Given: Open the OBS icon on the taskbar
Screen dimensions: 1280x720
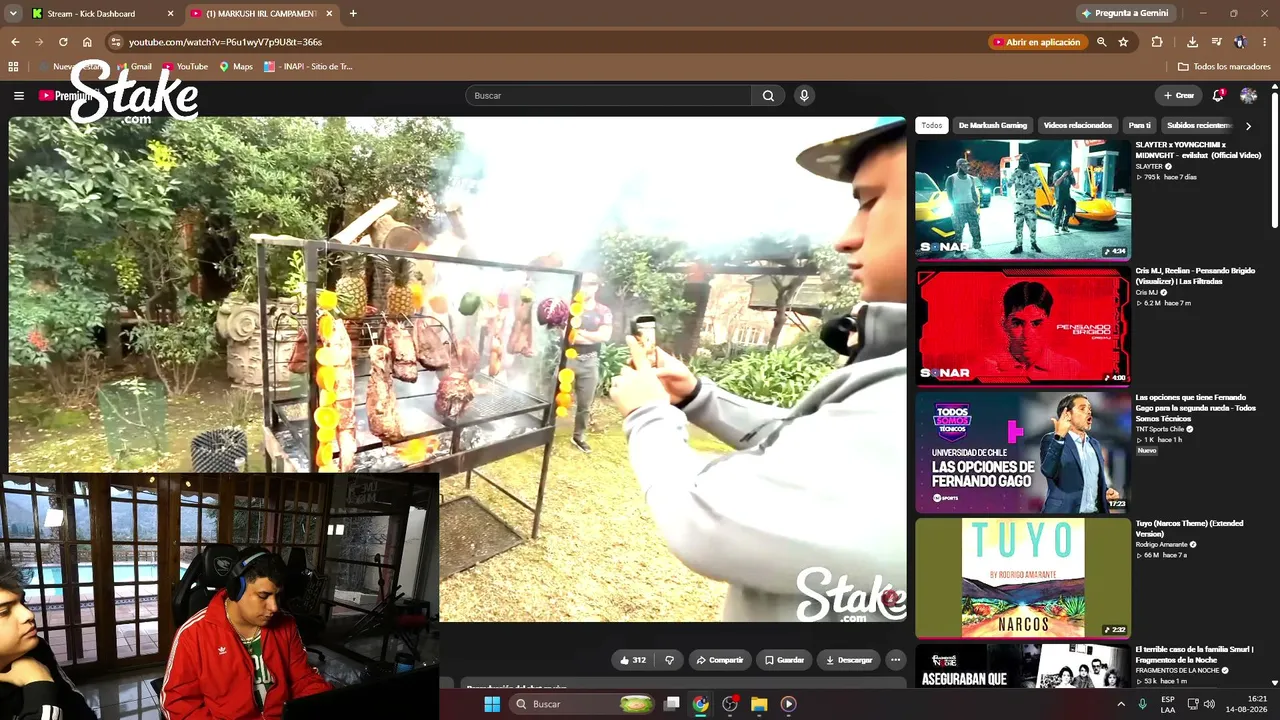Looking at the screenshot, I should [730, 704].
